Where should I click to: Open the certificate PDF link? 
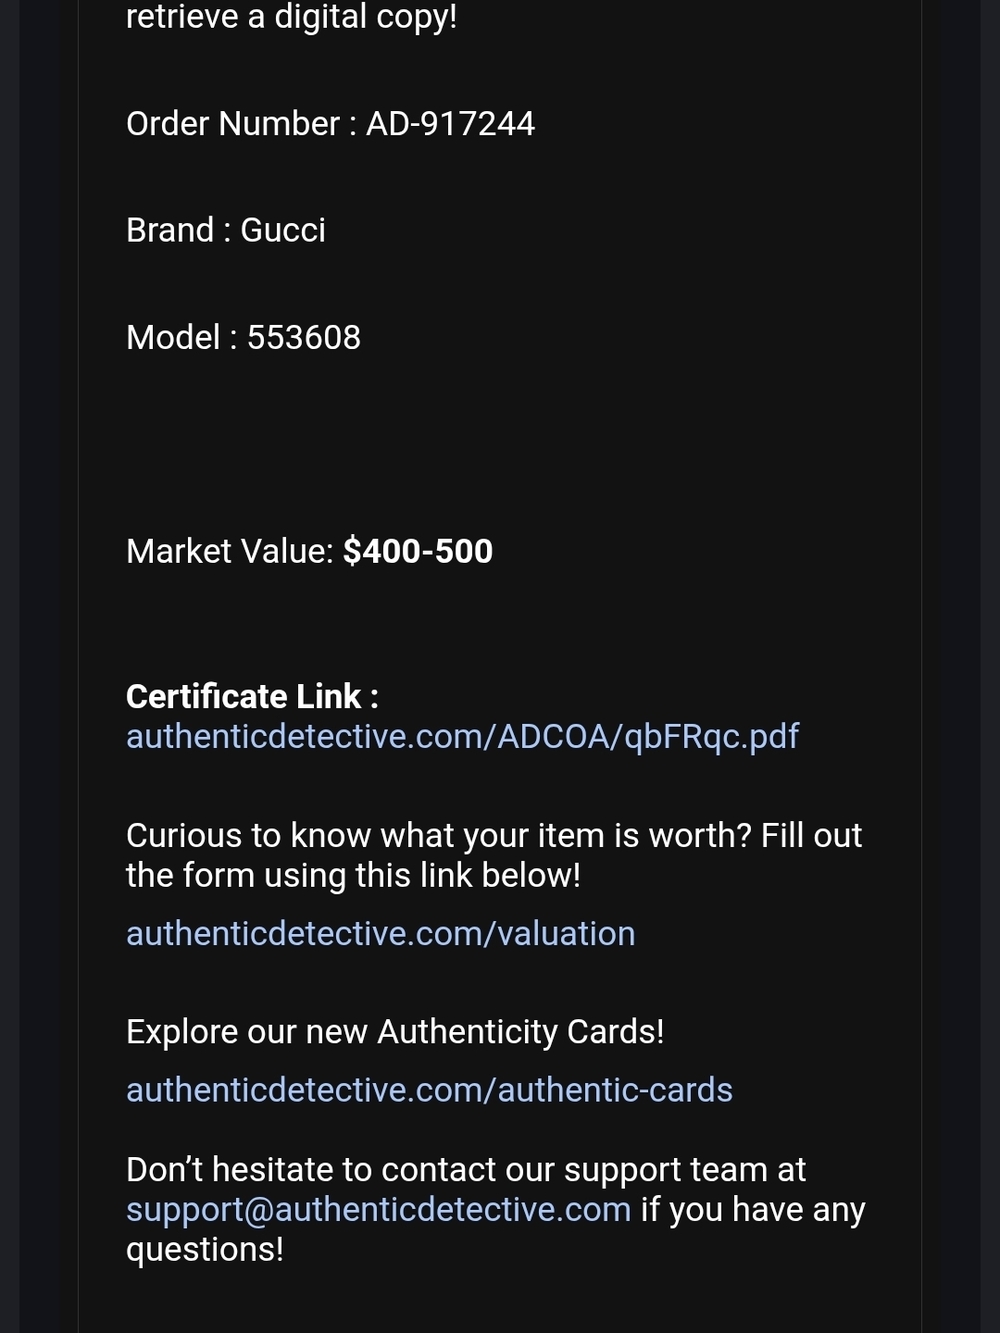click(x=462, y=737)
